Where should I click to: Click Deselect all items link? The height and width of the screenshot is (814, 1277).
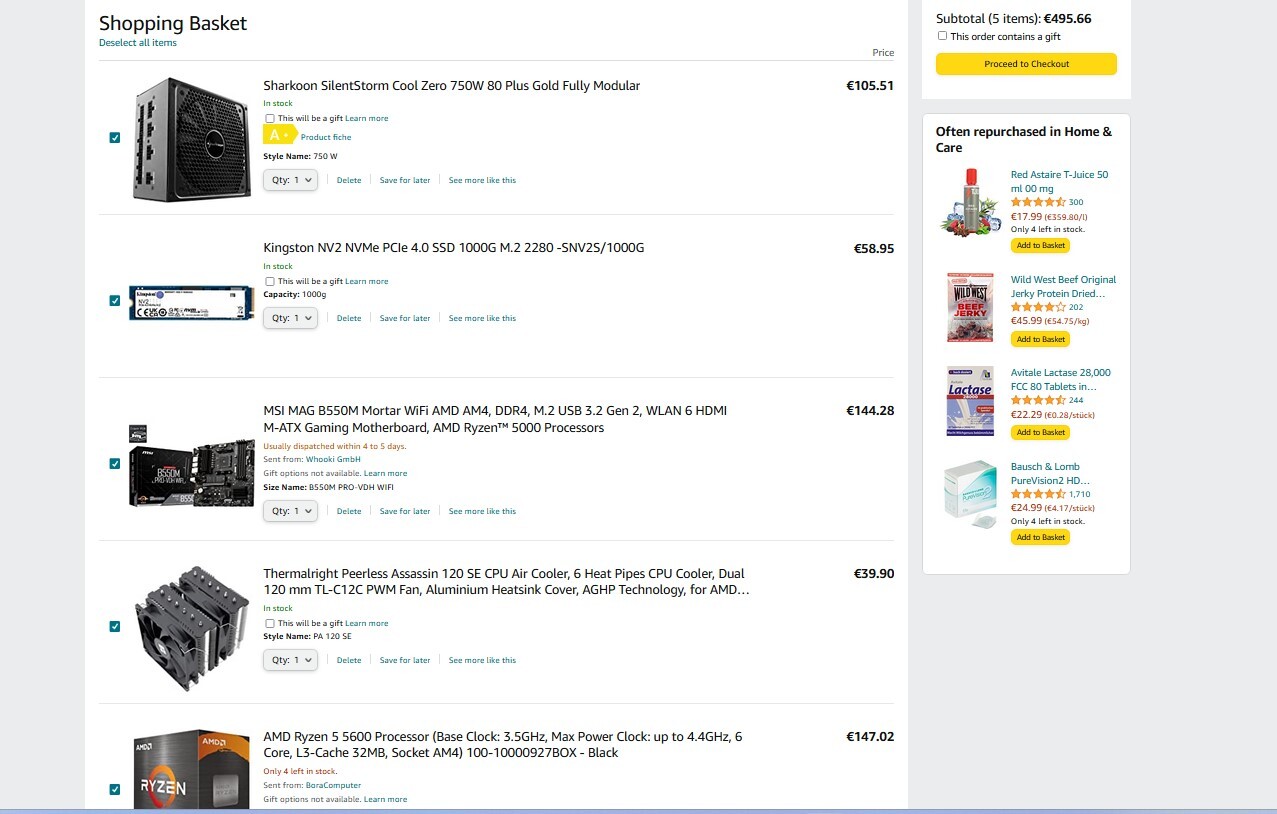(x=138, y=43)
